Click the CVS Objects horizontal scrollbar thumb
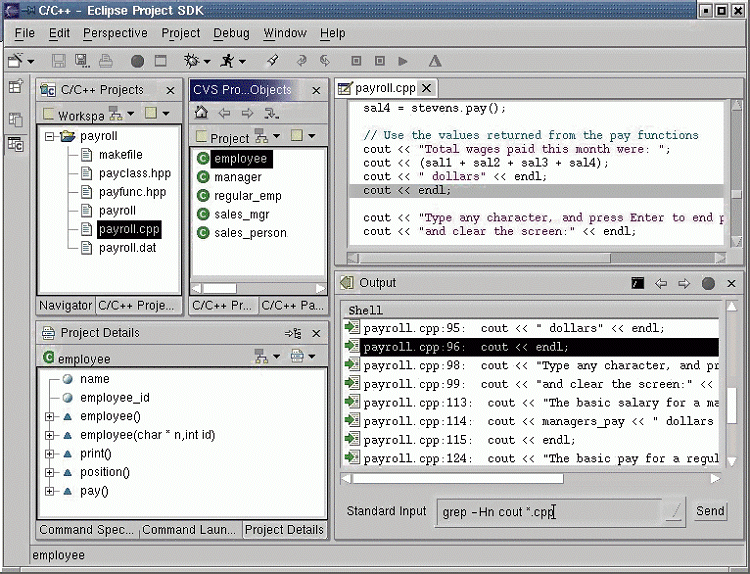750x574 pixels. point(220,289)
